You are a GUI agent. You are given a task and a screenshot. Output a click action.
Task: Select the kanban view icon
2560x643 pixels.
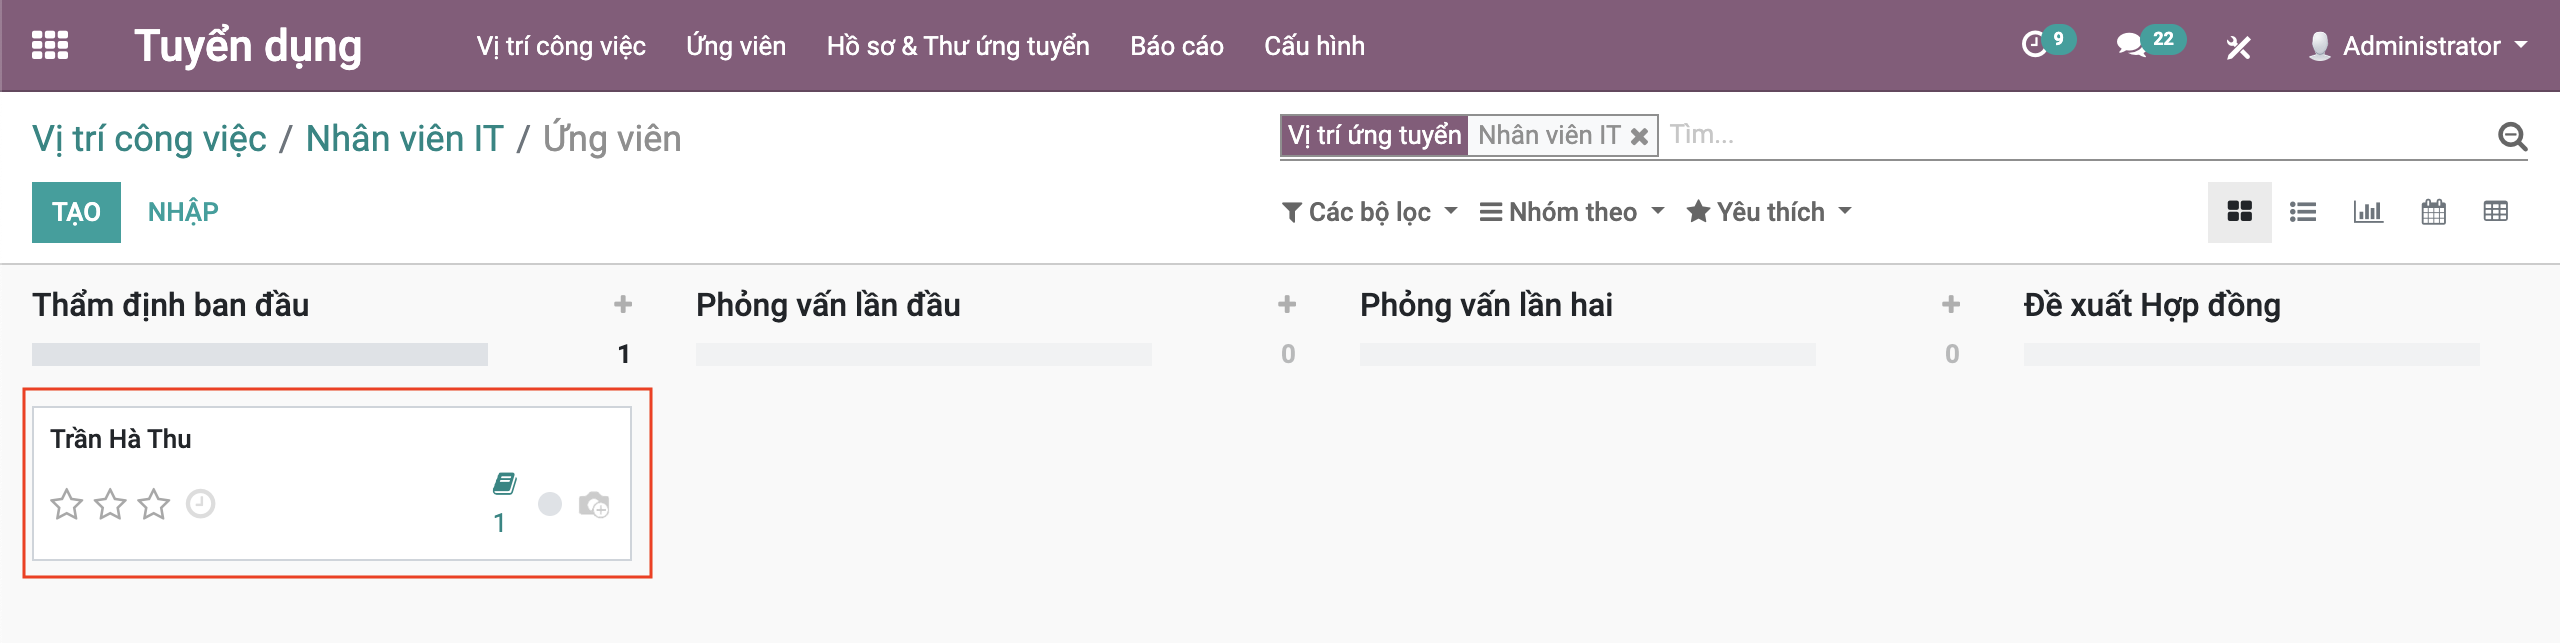point(2240,212)
